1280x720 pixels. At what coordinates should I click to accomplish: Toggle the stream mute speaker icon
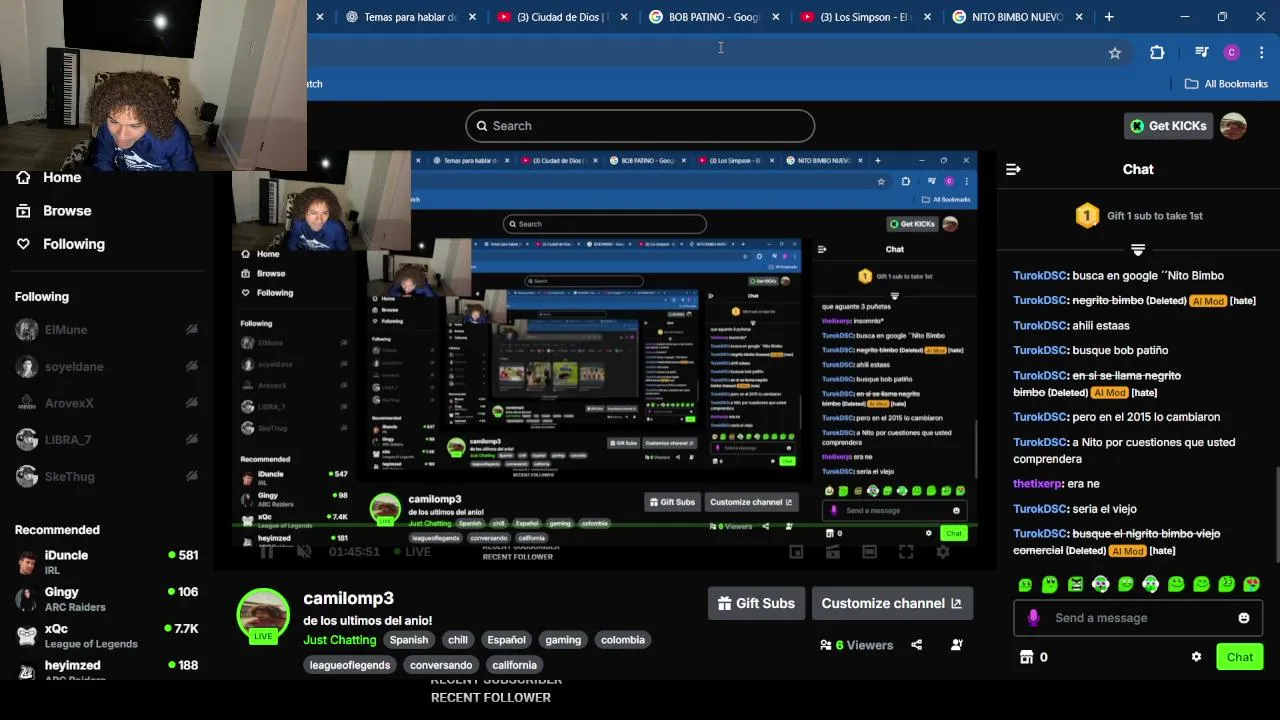click(304, 552)
